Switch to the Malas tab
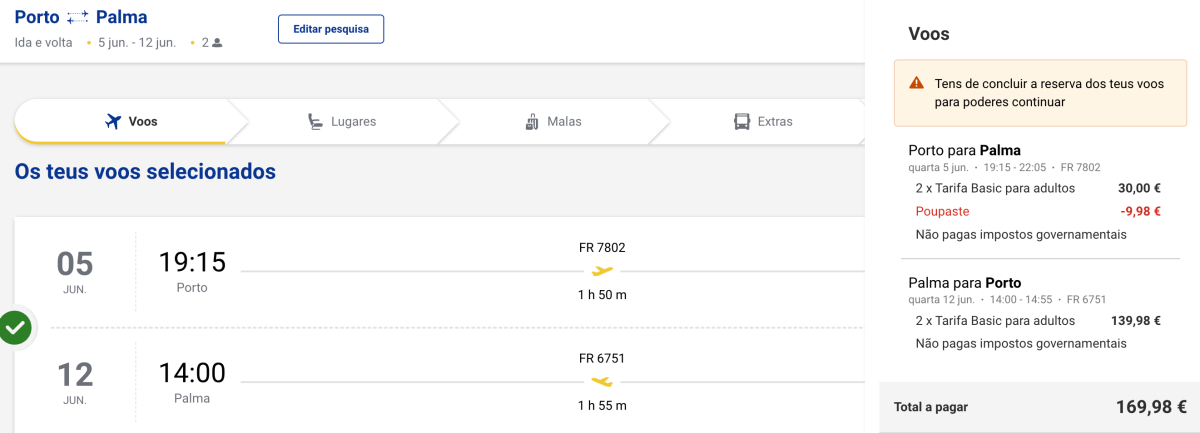 [x=553, y=122]
